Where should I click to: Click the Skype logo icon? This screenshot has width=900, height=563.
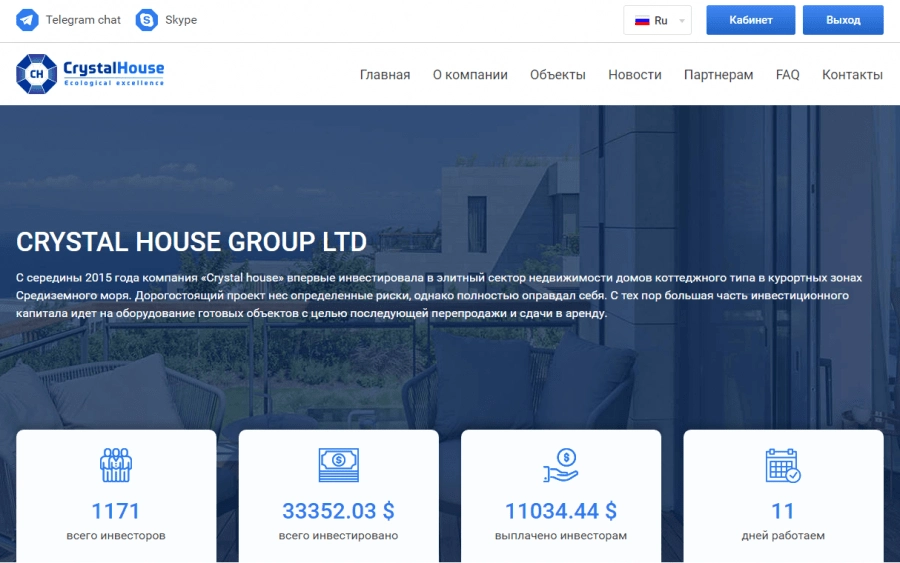coord(146,20)
